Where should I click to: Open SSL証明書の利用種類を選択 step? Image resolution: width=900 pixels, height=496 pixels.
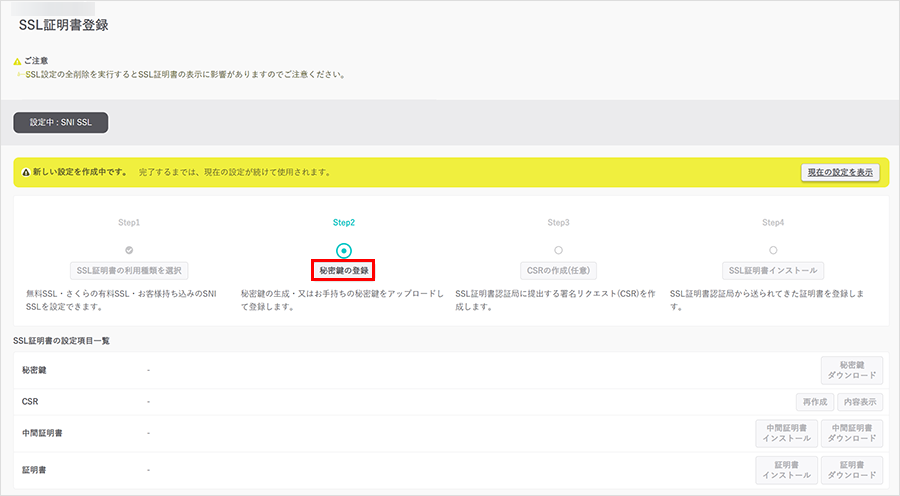point(130,270)
